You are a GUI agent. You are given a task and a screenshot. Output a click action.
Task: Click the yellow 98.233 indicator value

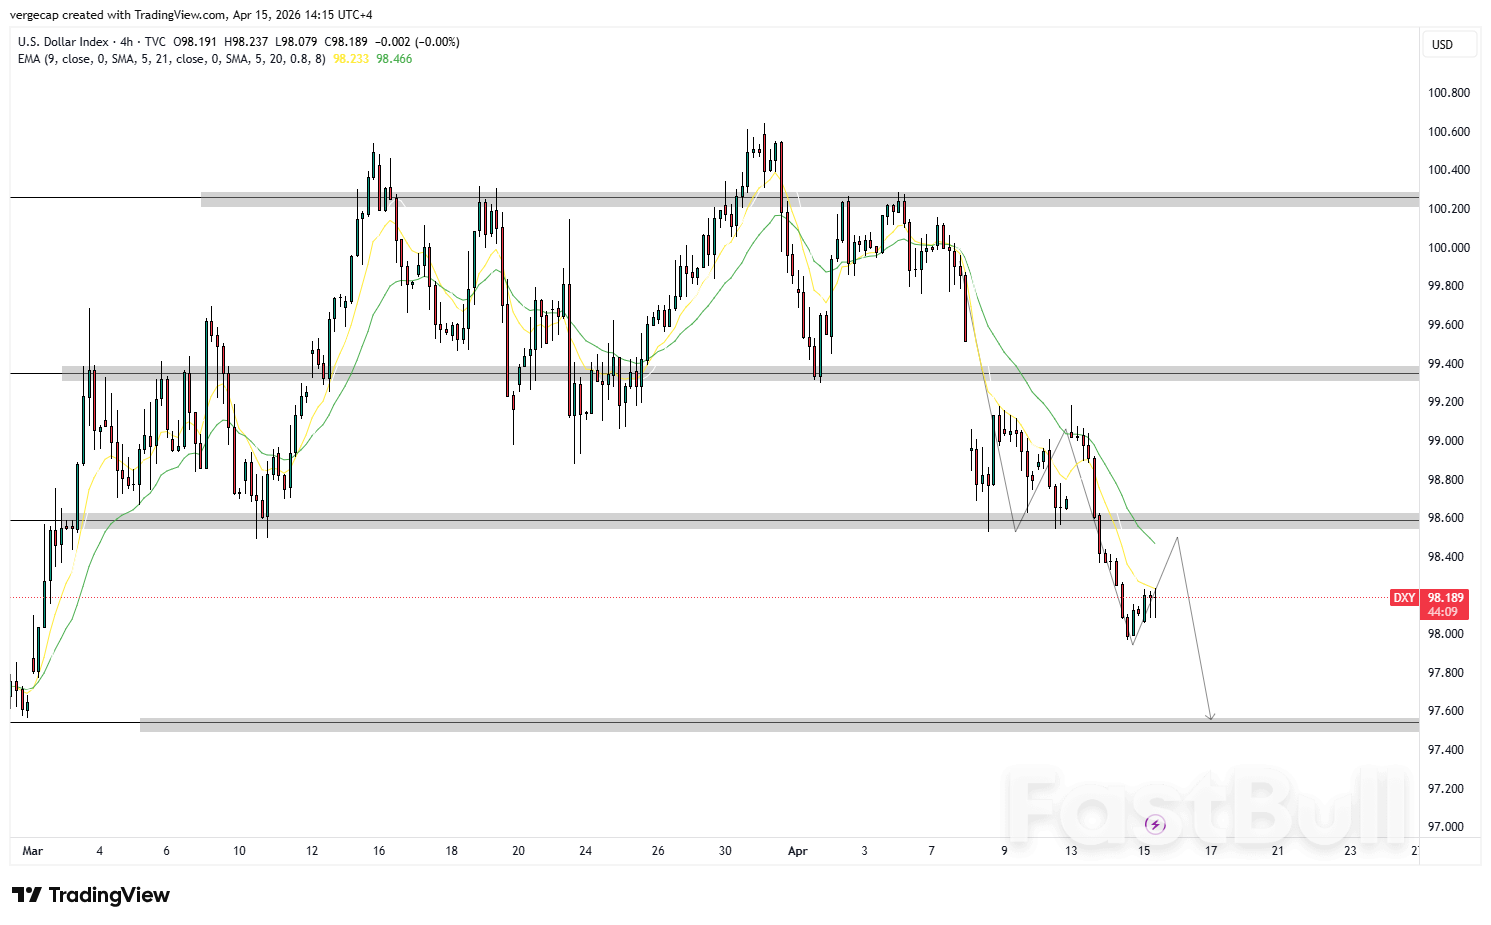tap(351, 59)
